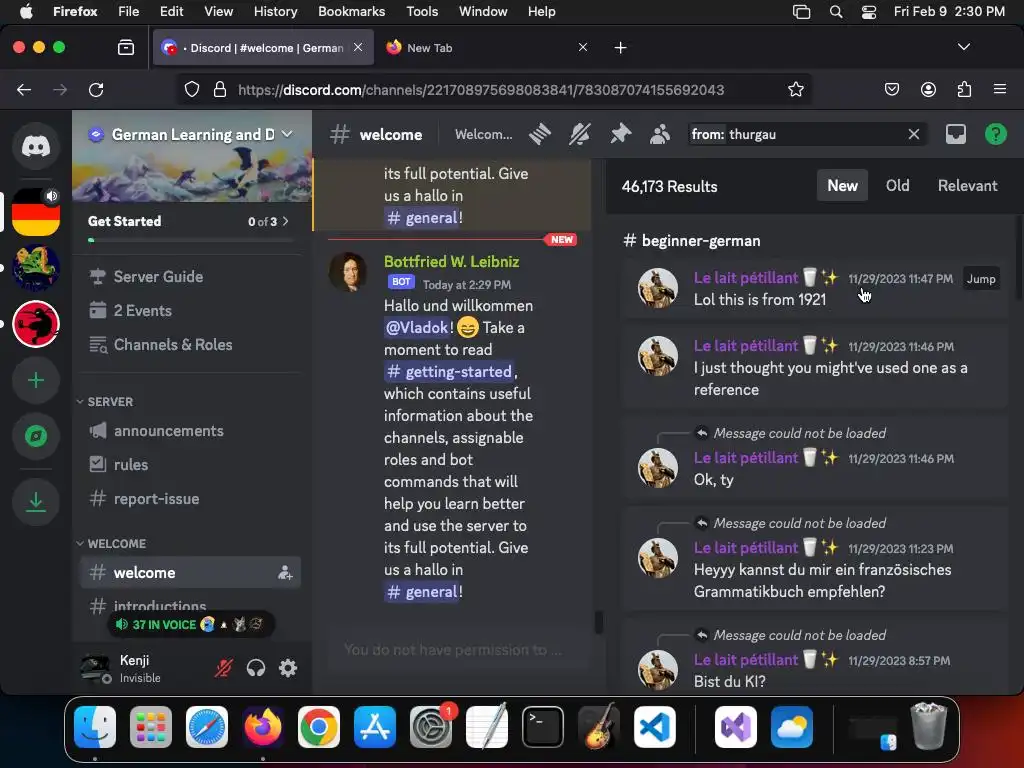Click the search field 'from: thurgau'
Screen dimensions: 1024x768
coord(807,135)
